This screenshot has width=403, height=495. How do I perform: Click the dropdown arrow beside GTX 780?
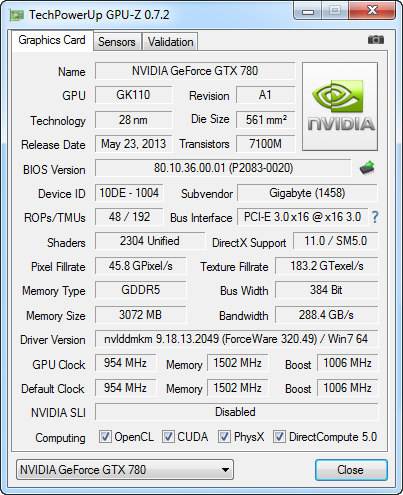(225, 470)
